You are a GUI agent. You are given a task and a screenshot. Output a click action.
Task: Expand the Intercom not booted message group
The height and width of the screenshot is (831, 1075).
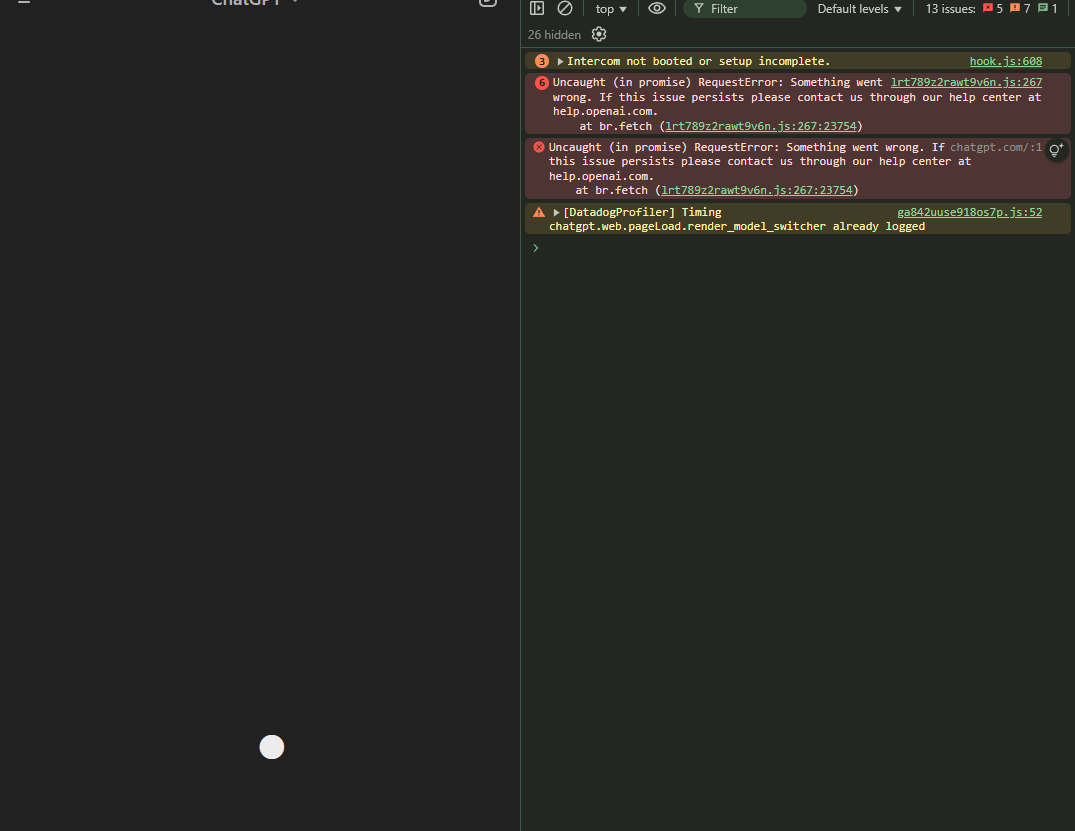point(560,61)
